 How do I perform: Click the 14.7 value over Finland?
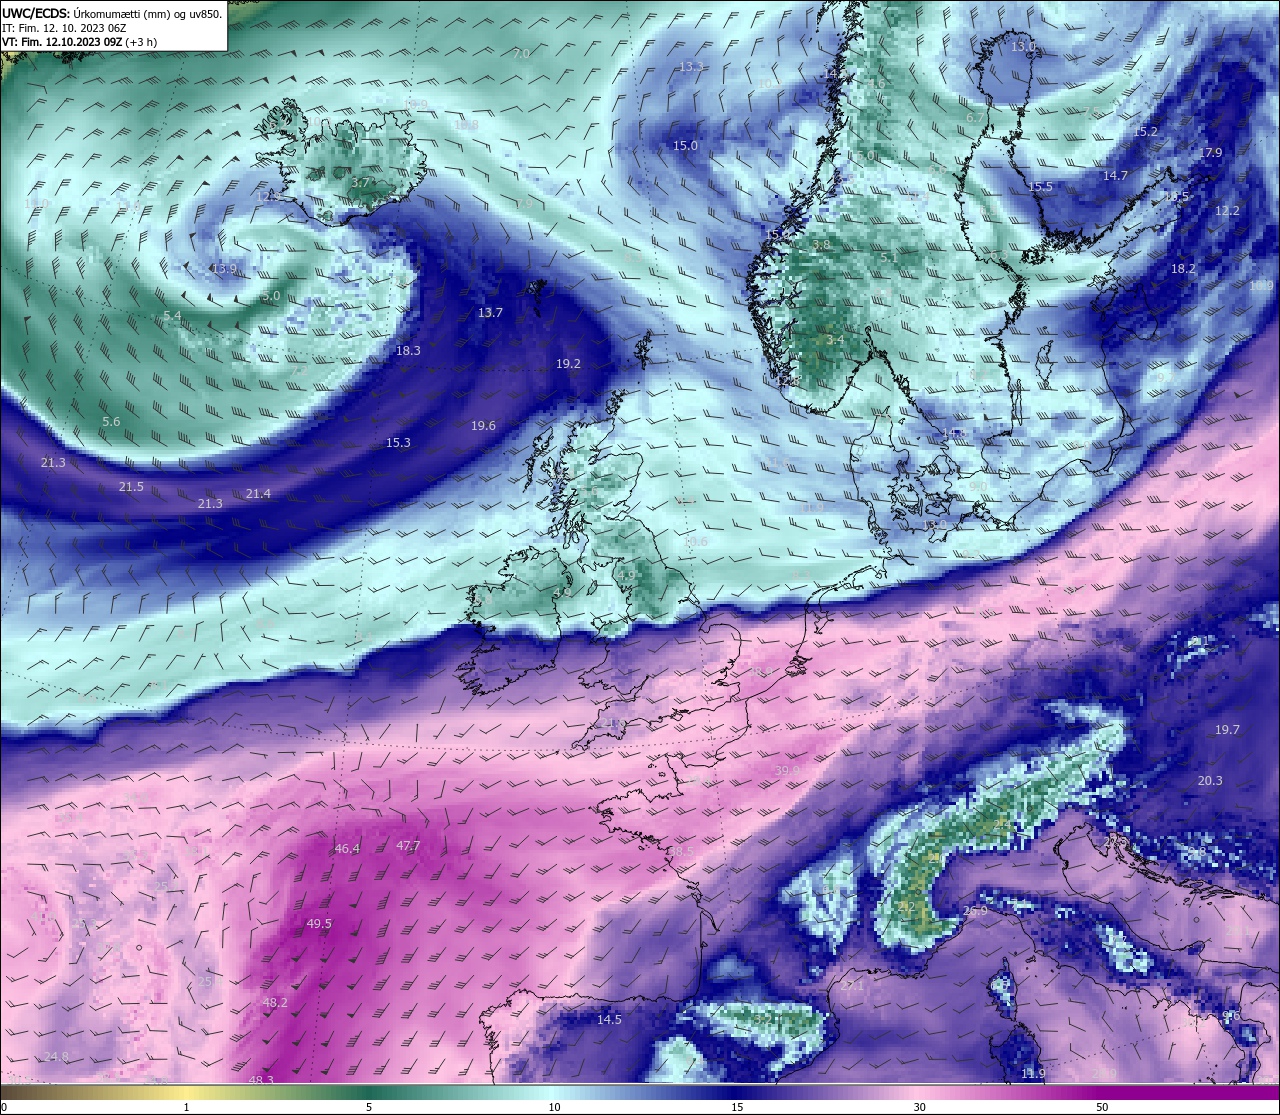click(1115, 176)
